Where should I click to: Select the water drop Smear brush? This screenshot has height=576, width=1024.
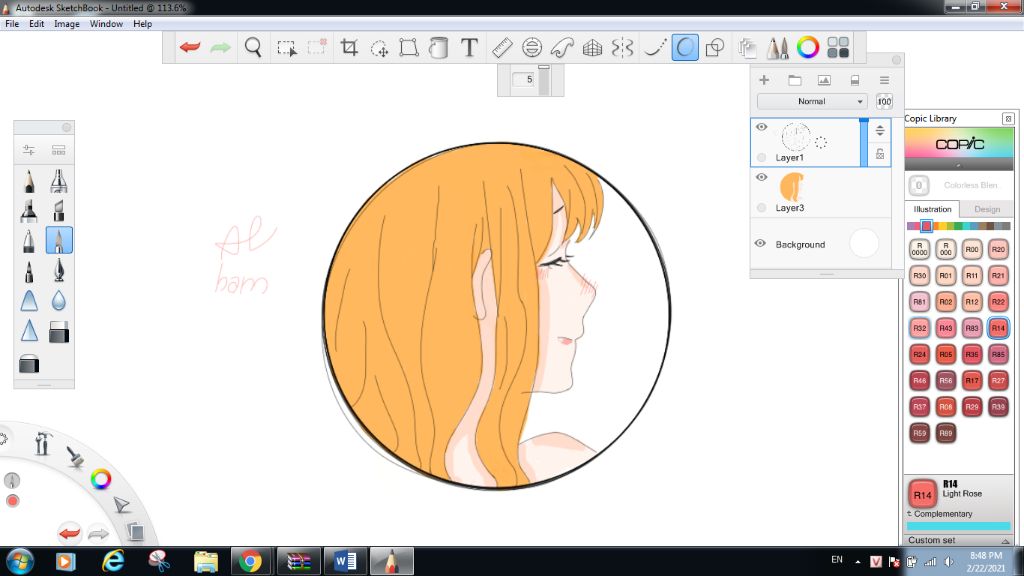coord(59,300)
